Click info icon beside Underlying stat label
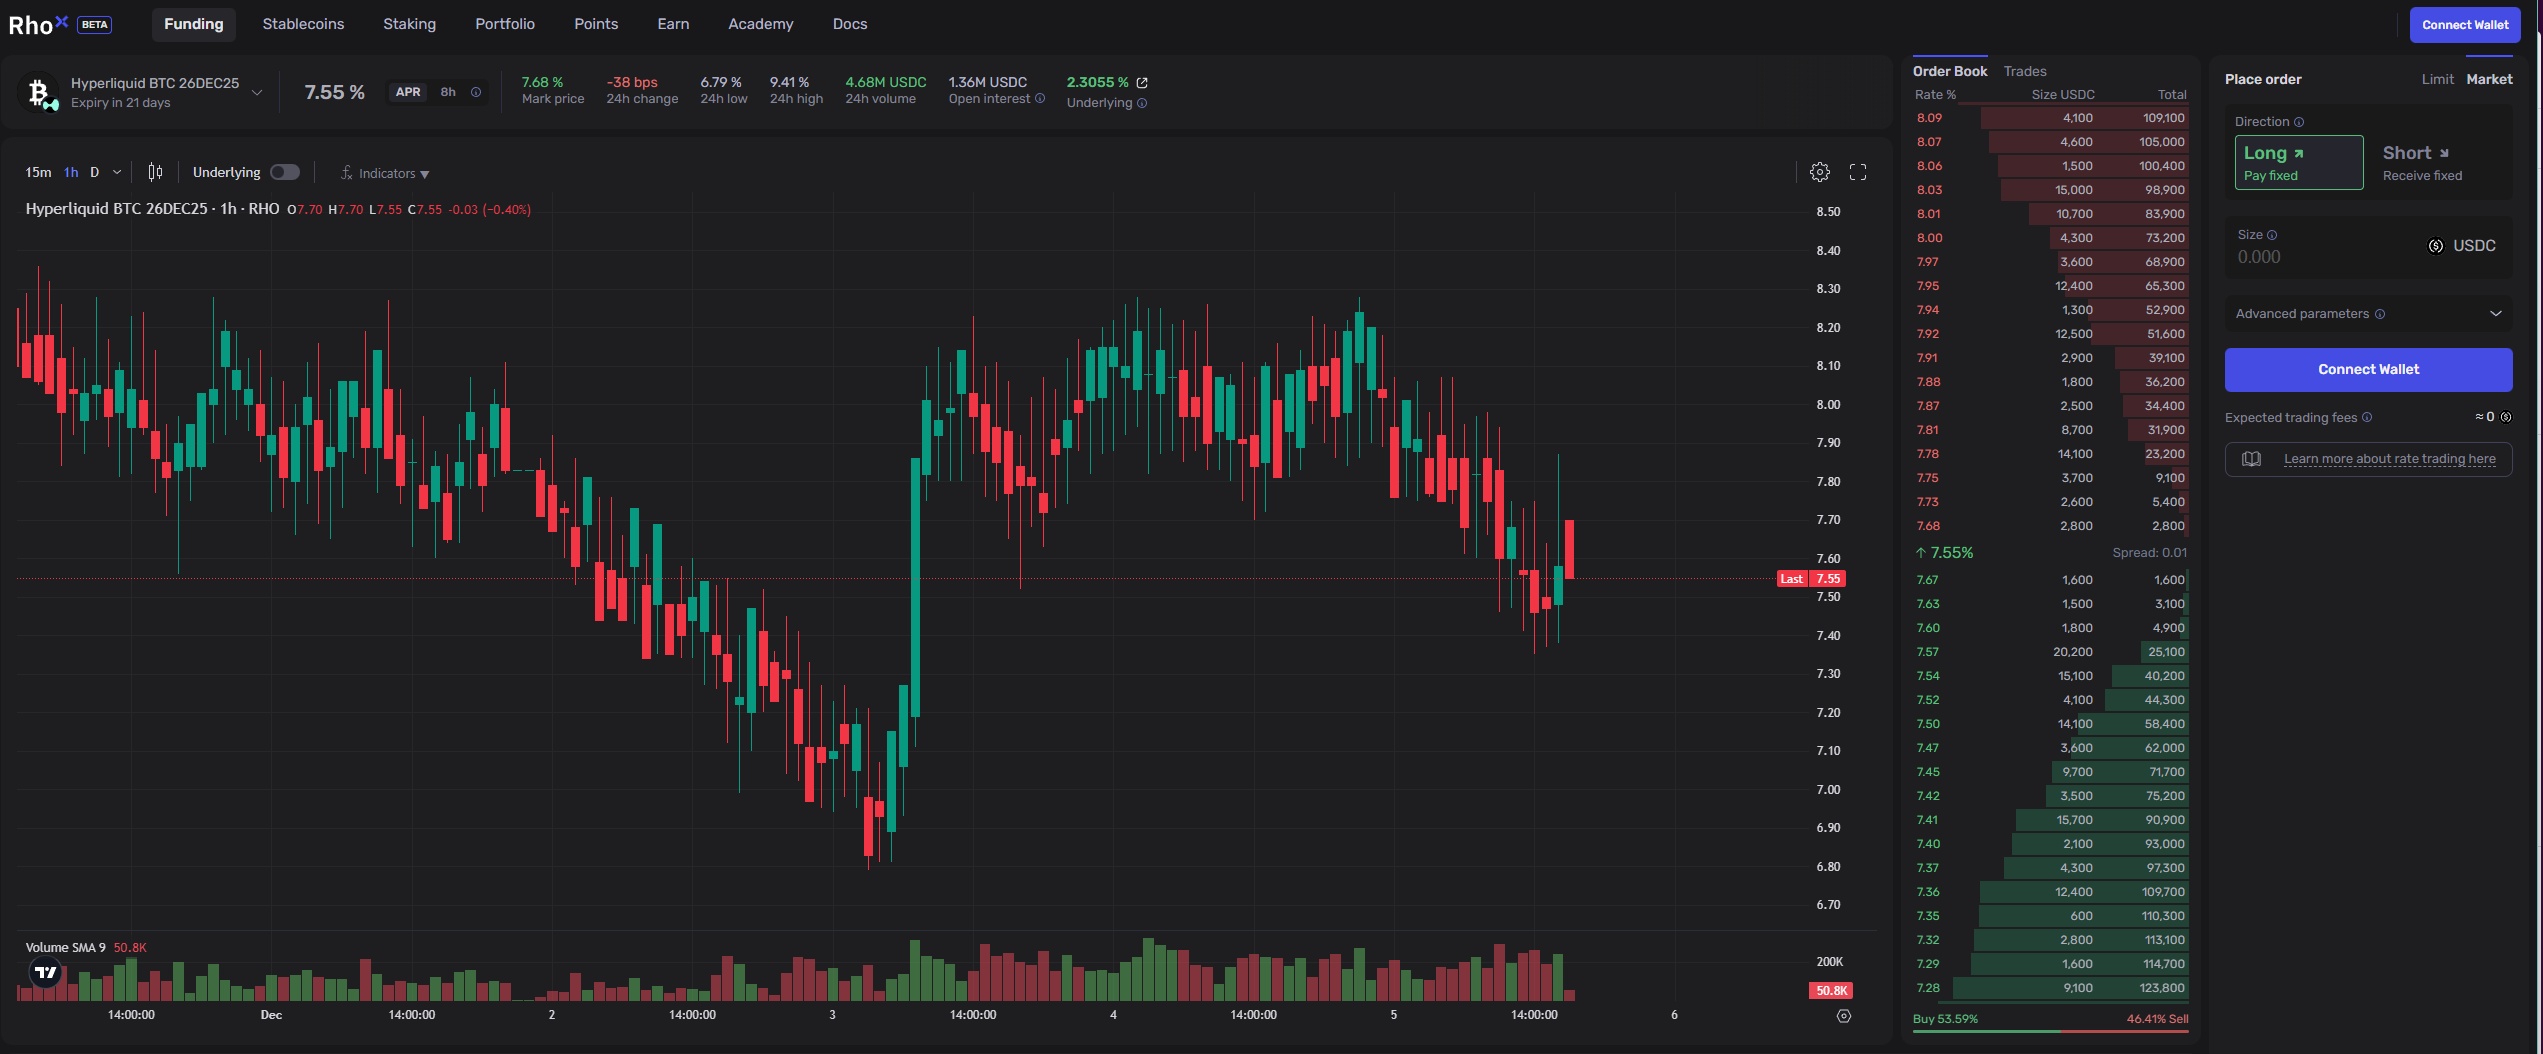2543x1054 pixels. click(1142, 103)
